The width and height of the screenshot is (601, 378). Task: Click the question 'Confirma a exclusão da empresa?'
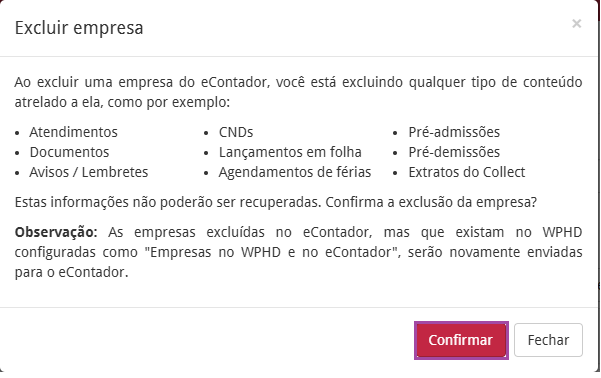[x=431, y=202]
